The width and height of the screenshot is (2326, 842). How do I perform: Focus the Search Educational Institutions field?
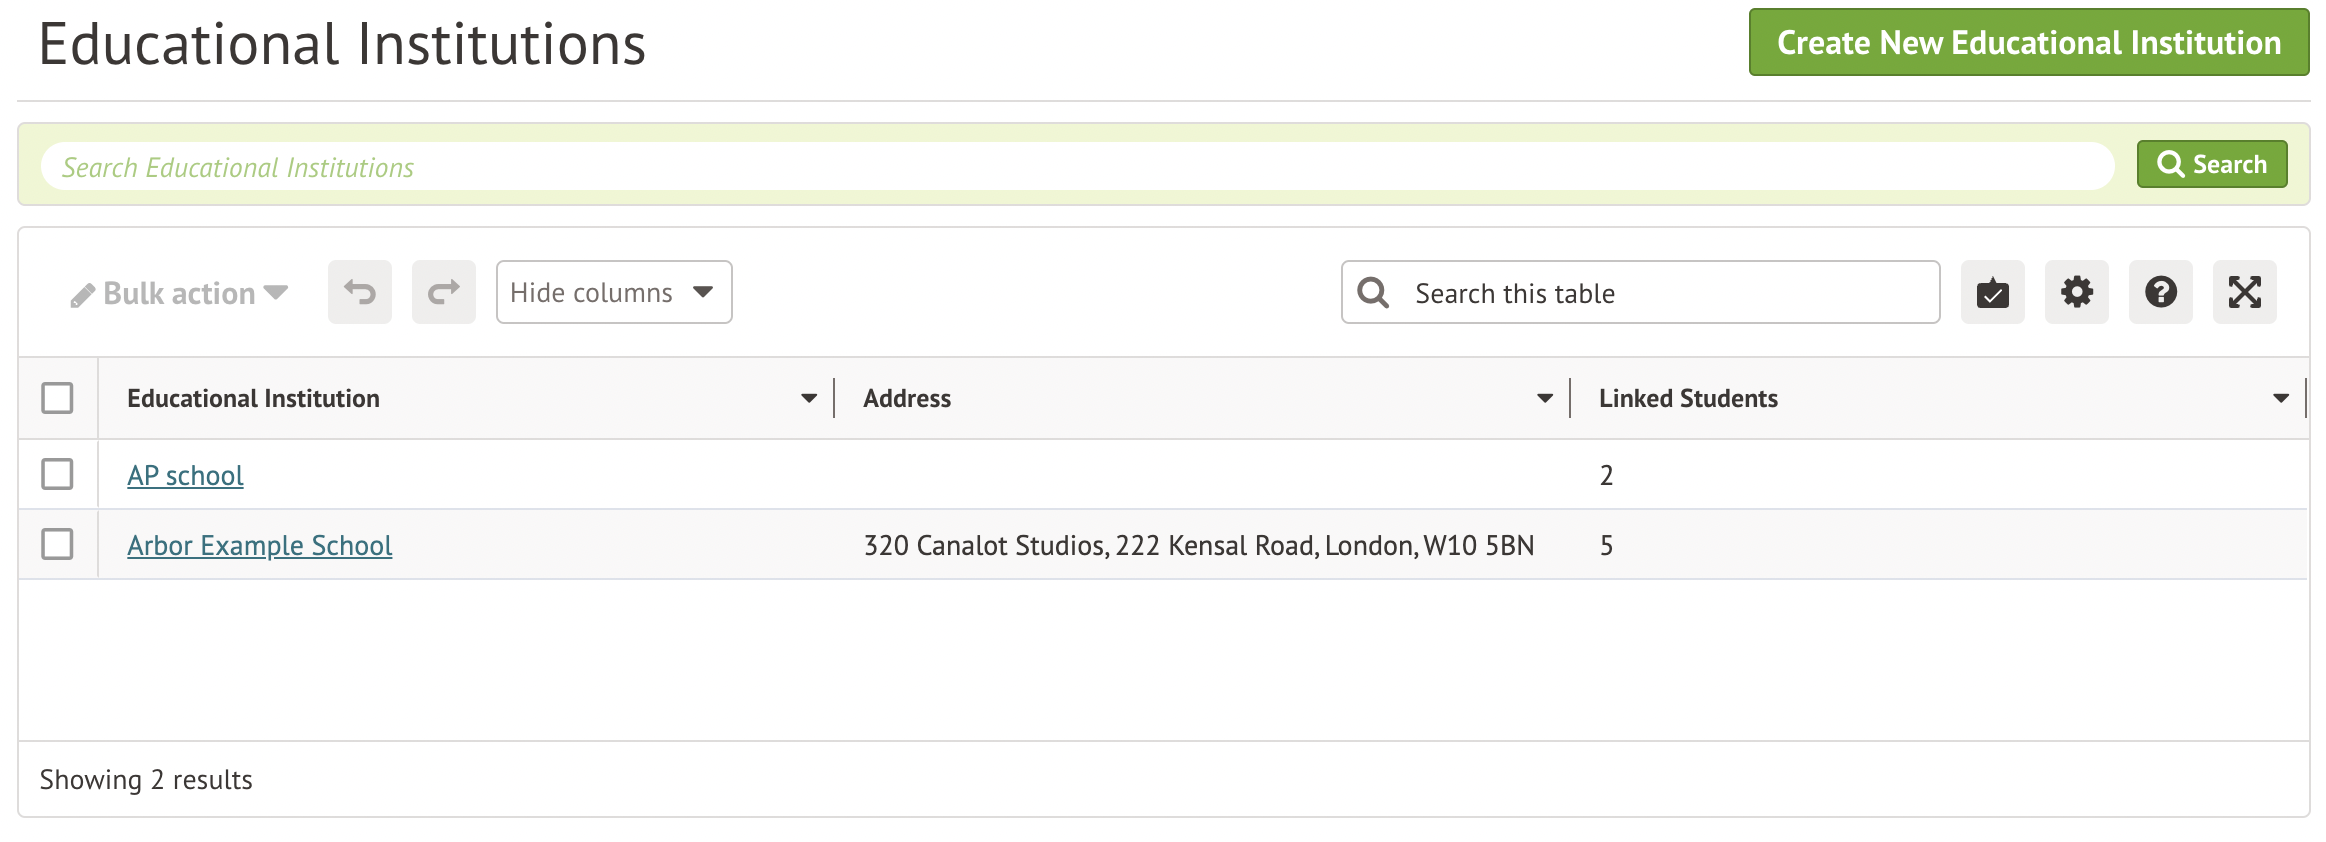point(1076,166)
